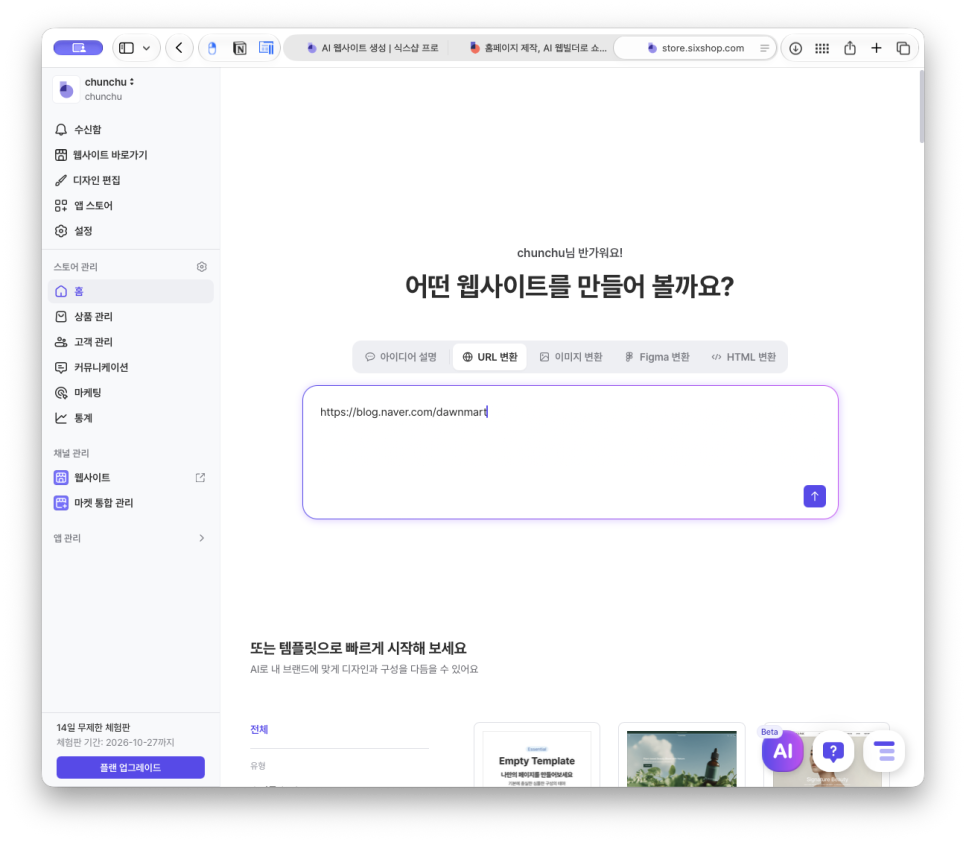The image size is (966, 842).
Task: Open 마케팅 in sidebar
Action: click(78, 392)
